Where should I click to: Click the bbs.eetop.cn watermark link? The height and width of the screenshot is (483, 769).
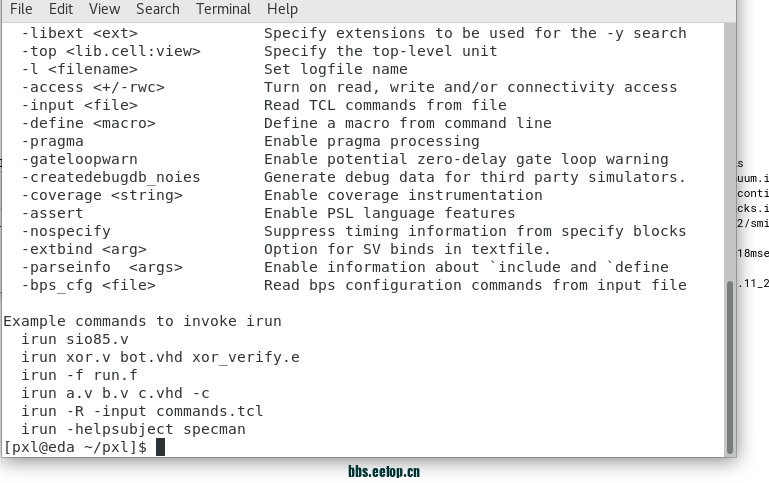coord(384,472)
